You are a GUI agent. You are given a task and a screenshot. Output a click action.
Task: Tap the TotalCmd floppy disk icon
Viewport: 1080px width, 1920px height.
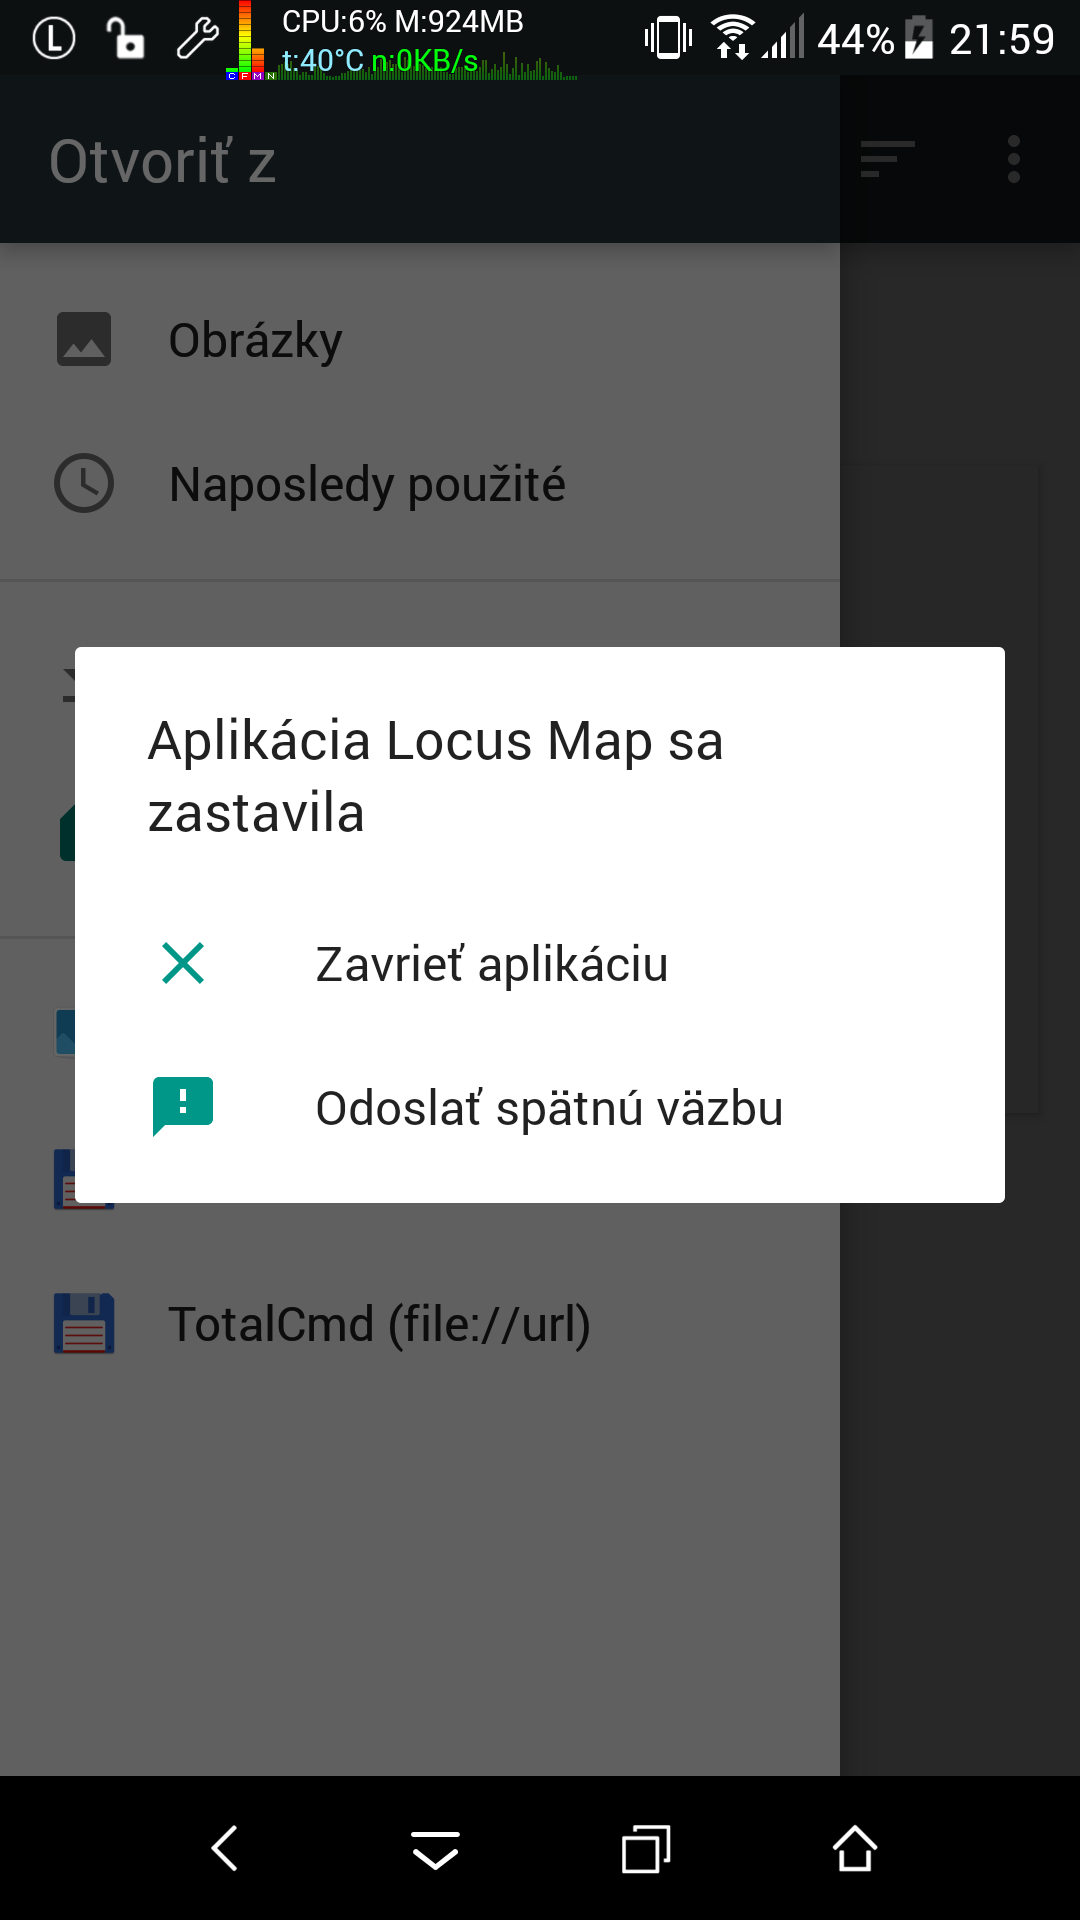tap(84, 1323)
